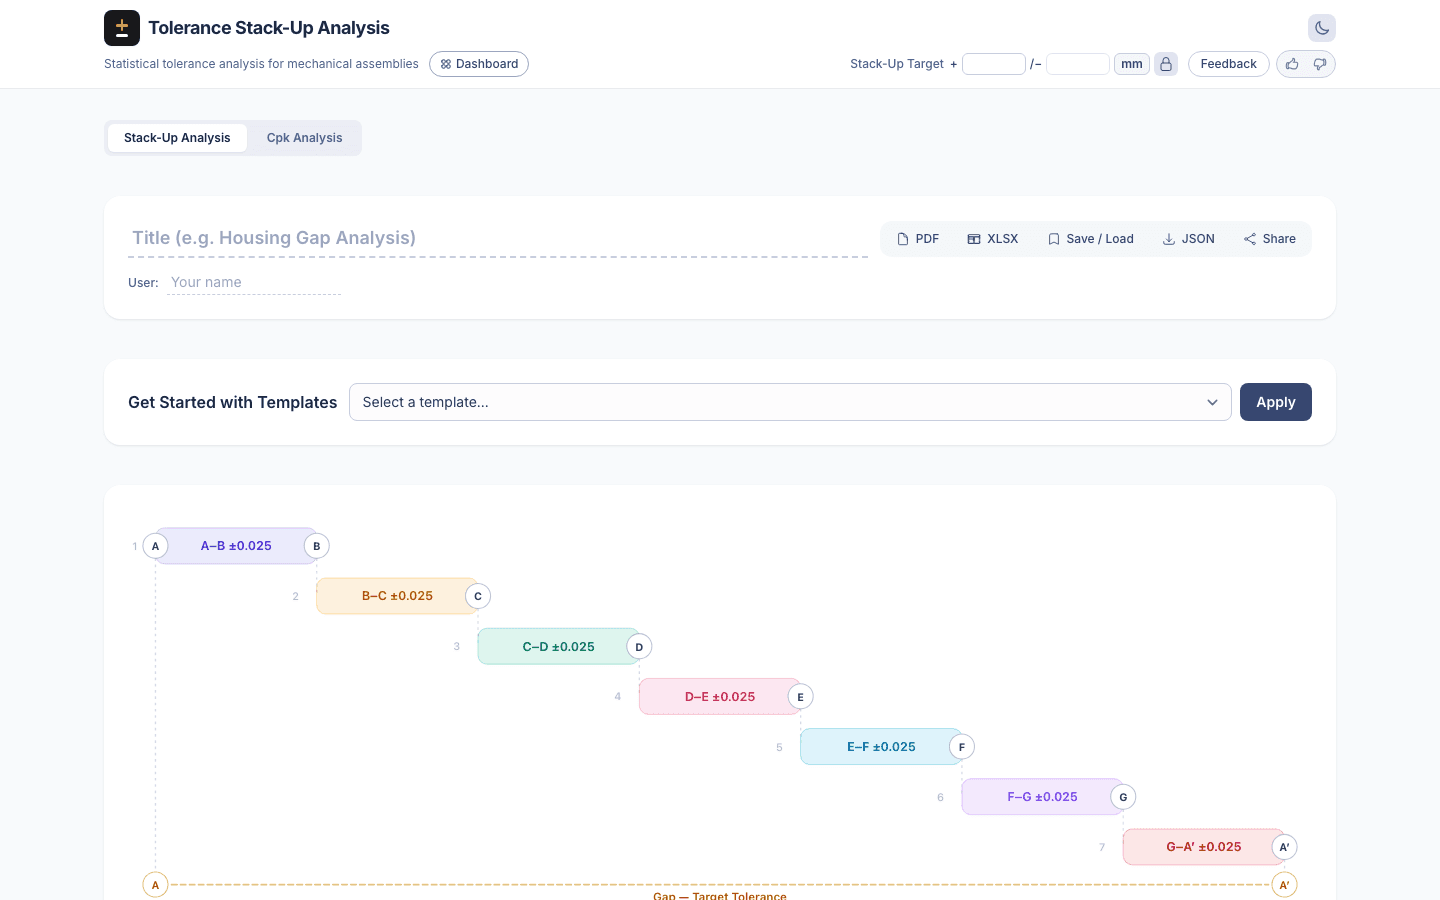Export the analysis as PDF
This screenshot has width=1440, height=900.
(x=917, y=238)
